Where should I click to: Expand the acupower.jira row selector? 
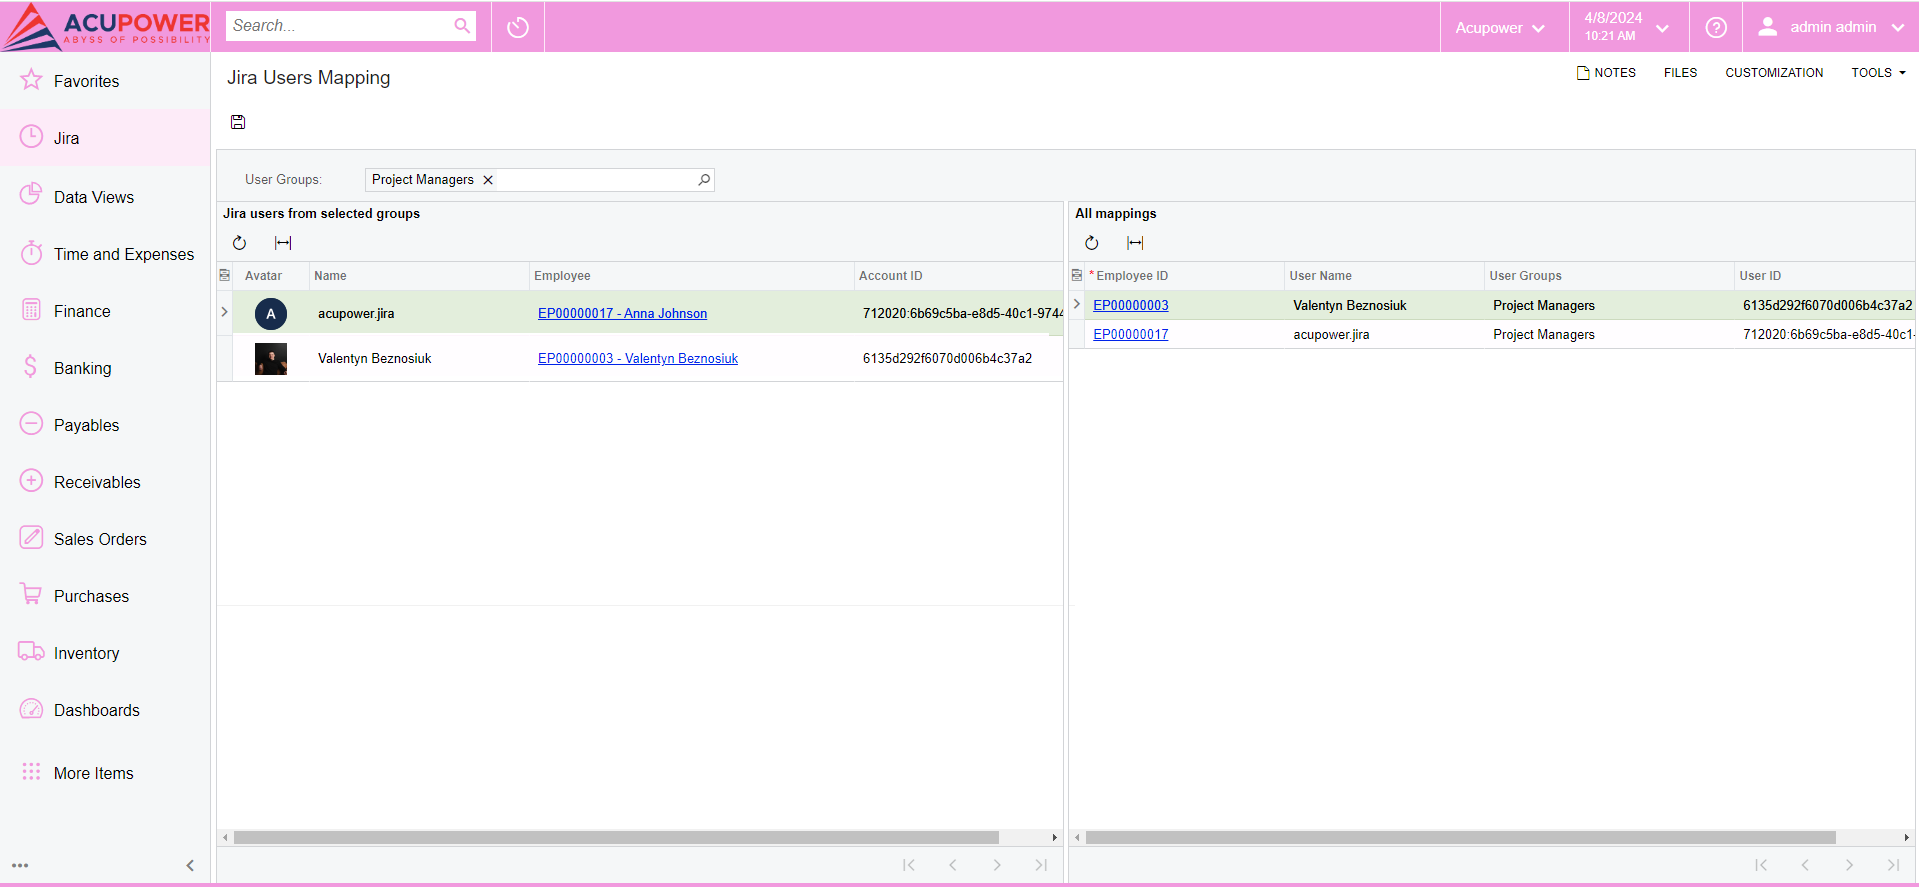pyautogui.click(x=224, y=312)
